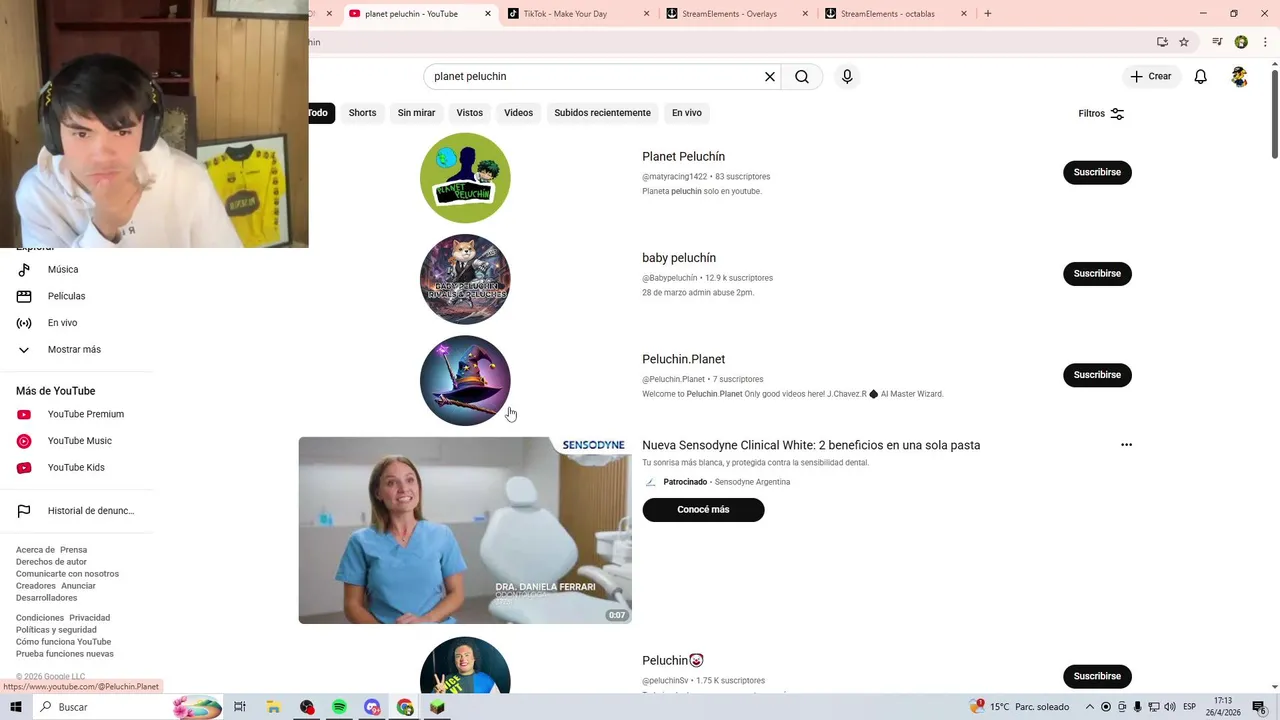Open the media control icon in Chrome toolbar

tap(1217, 42)
